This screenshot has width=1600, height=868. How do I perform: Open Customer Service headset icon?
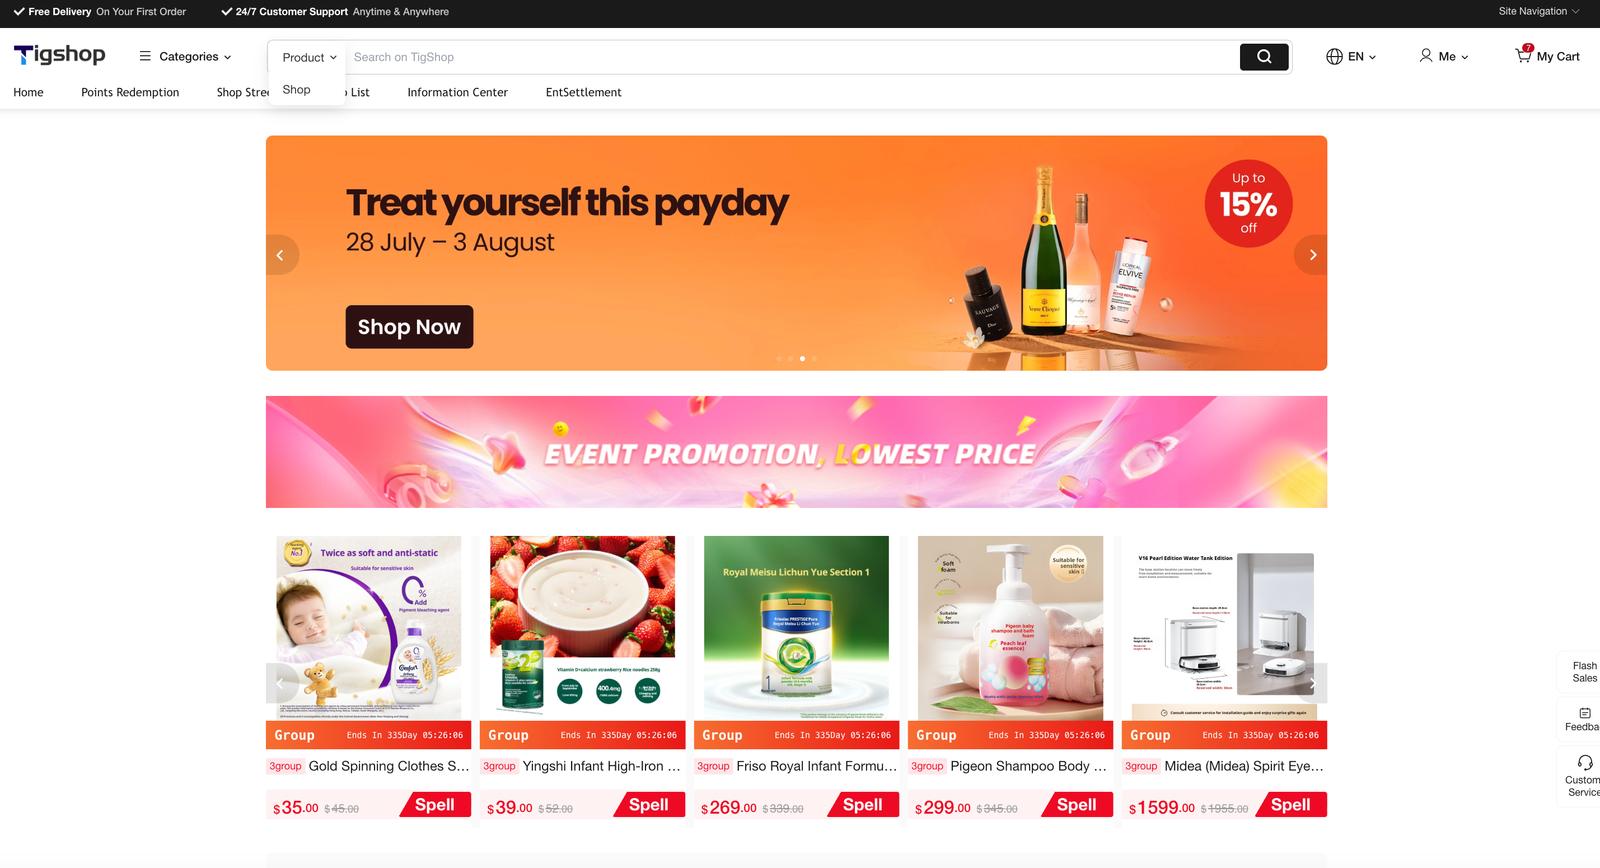click(1585, 763)
